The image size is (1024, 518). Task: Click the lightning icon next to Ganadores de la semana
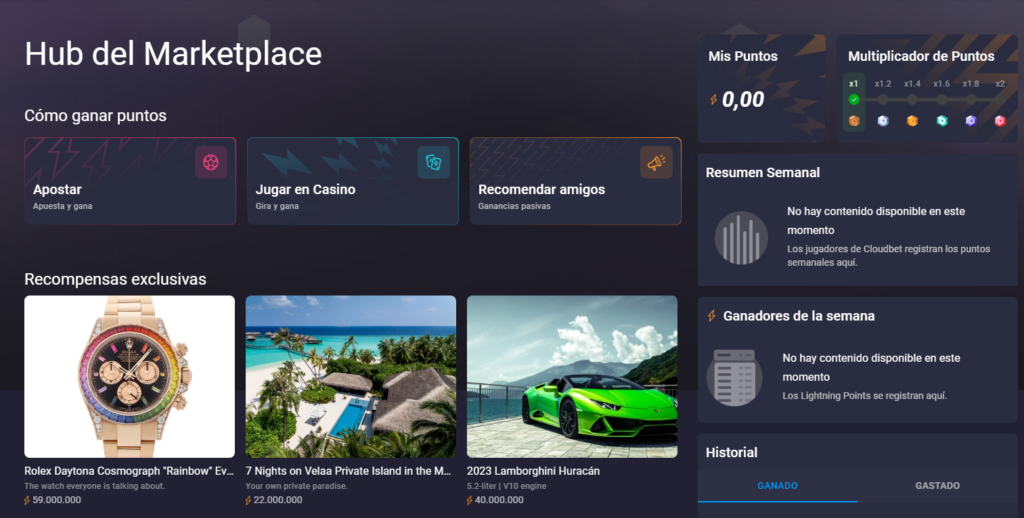tap(712, 316)
